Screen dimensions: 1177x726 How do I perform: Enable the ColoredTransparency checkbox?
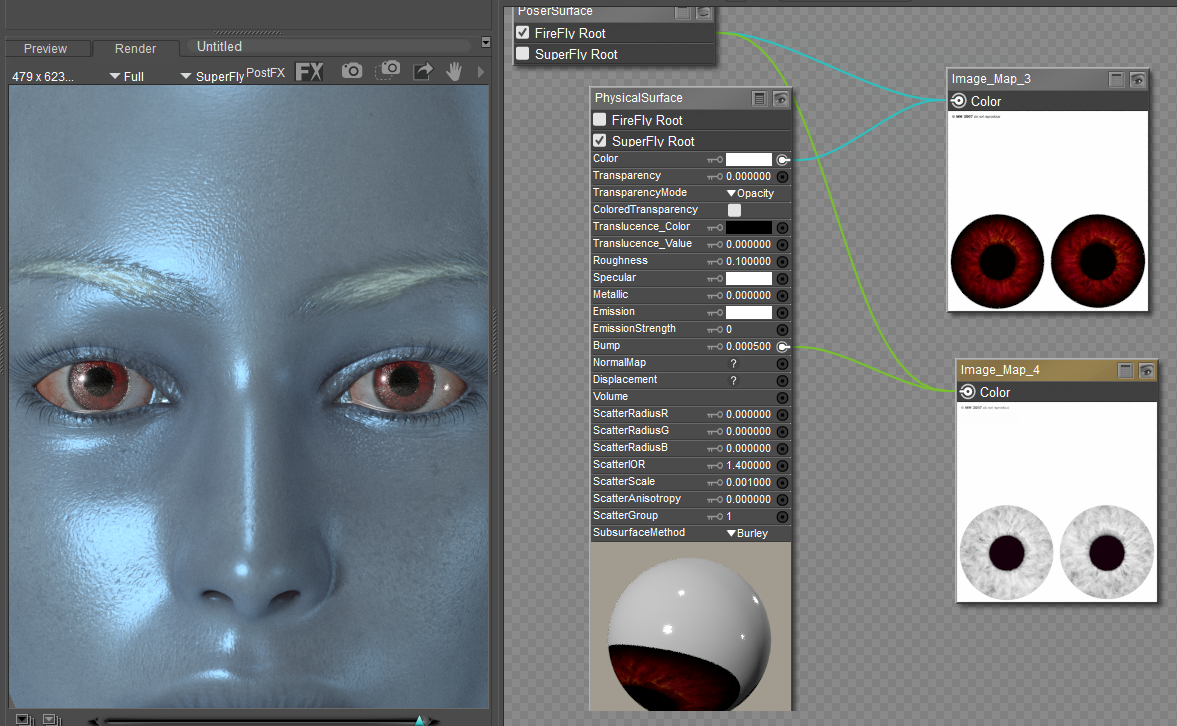tap(734, 210)
